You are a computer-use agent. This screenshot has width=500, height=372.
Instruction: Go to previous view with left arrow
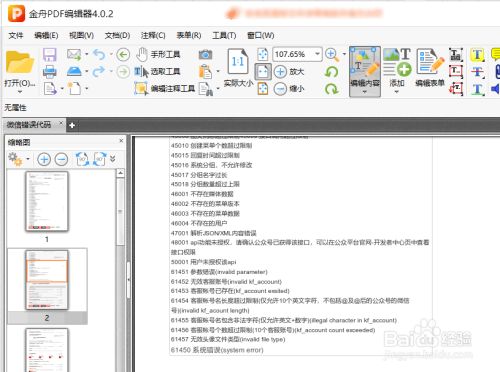pyautogui.click(x=123, y=54)
